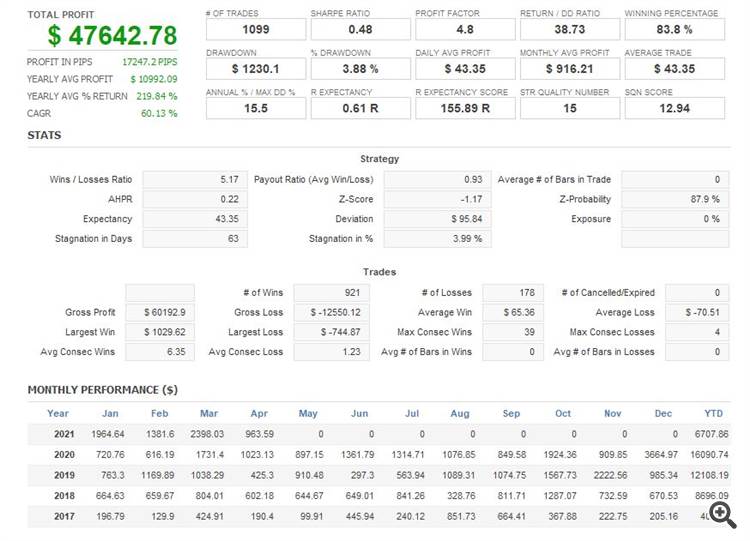Select the 2018 row label
The image size is (750, 541).
(64, 496)
